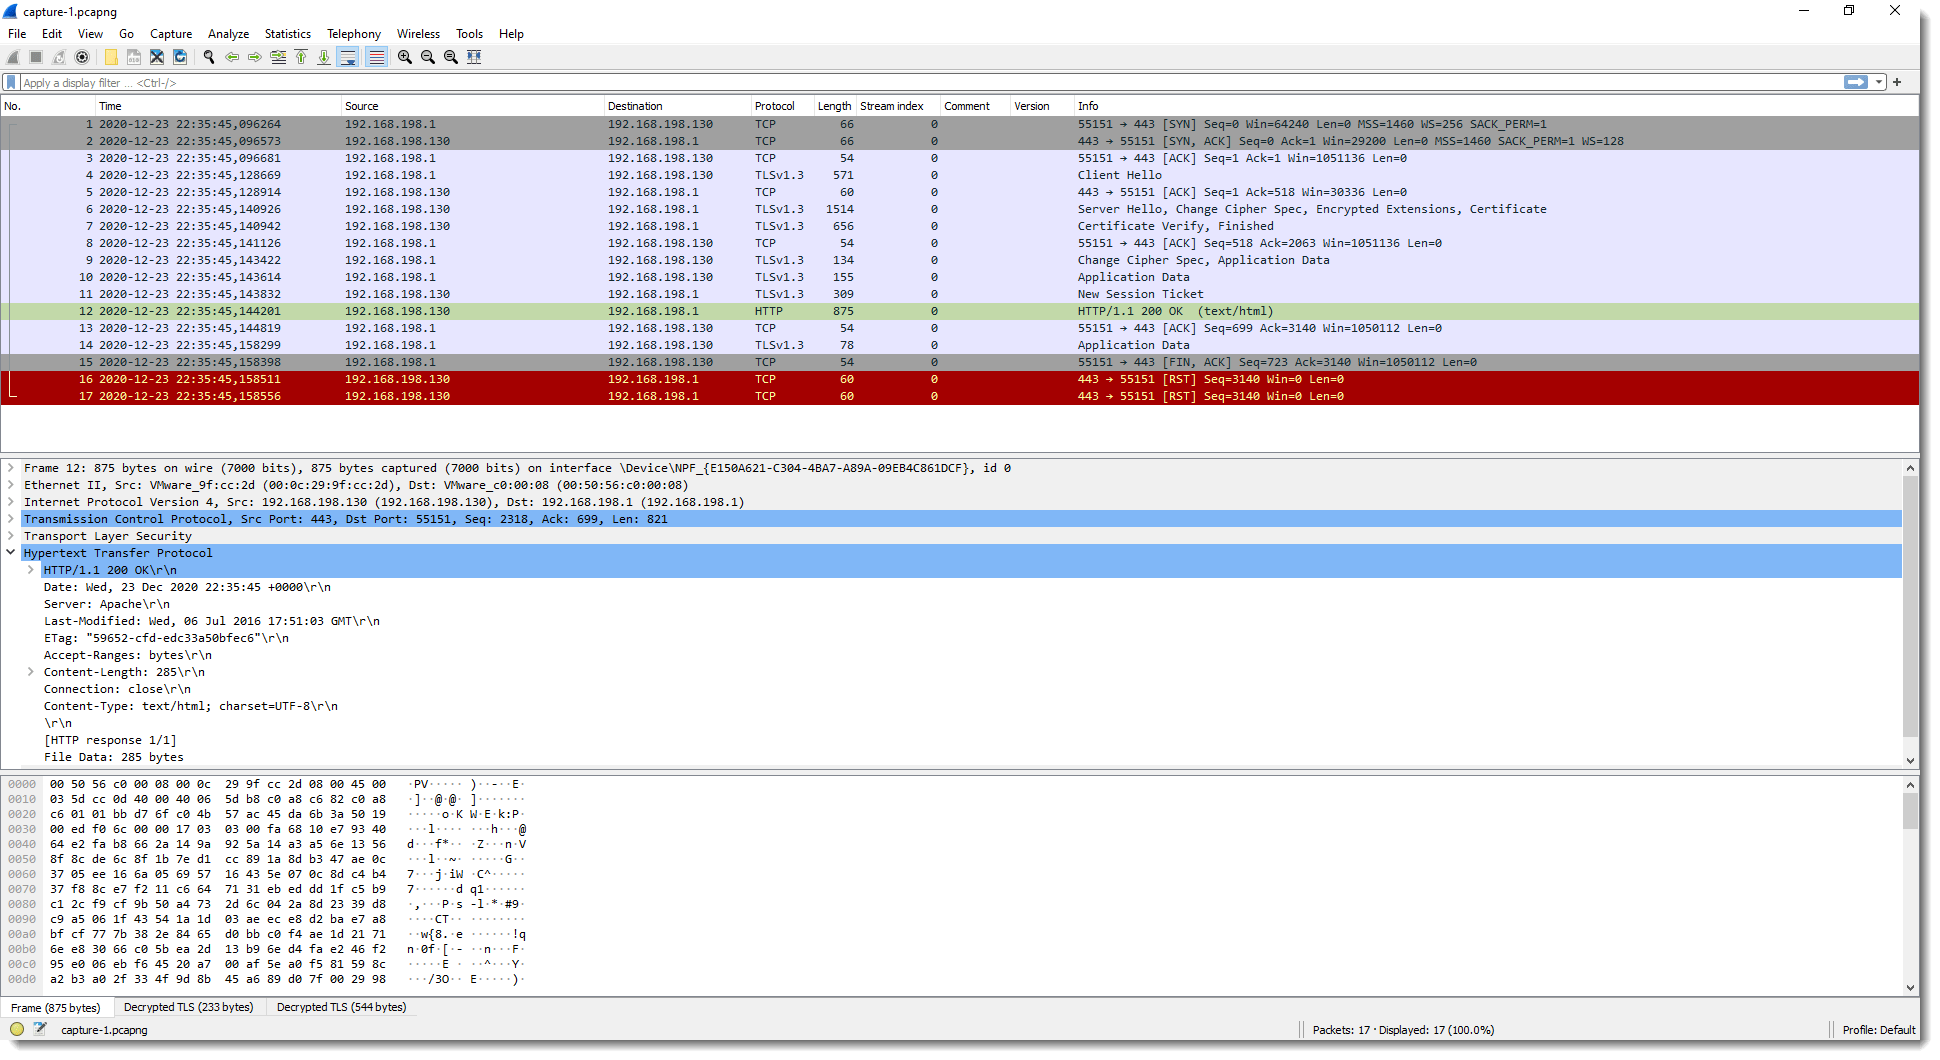
Task: Collapse the Hypertext Transfer Protocol section
Action: (12, 552)
